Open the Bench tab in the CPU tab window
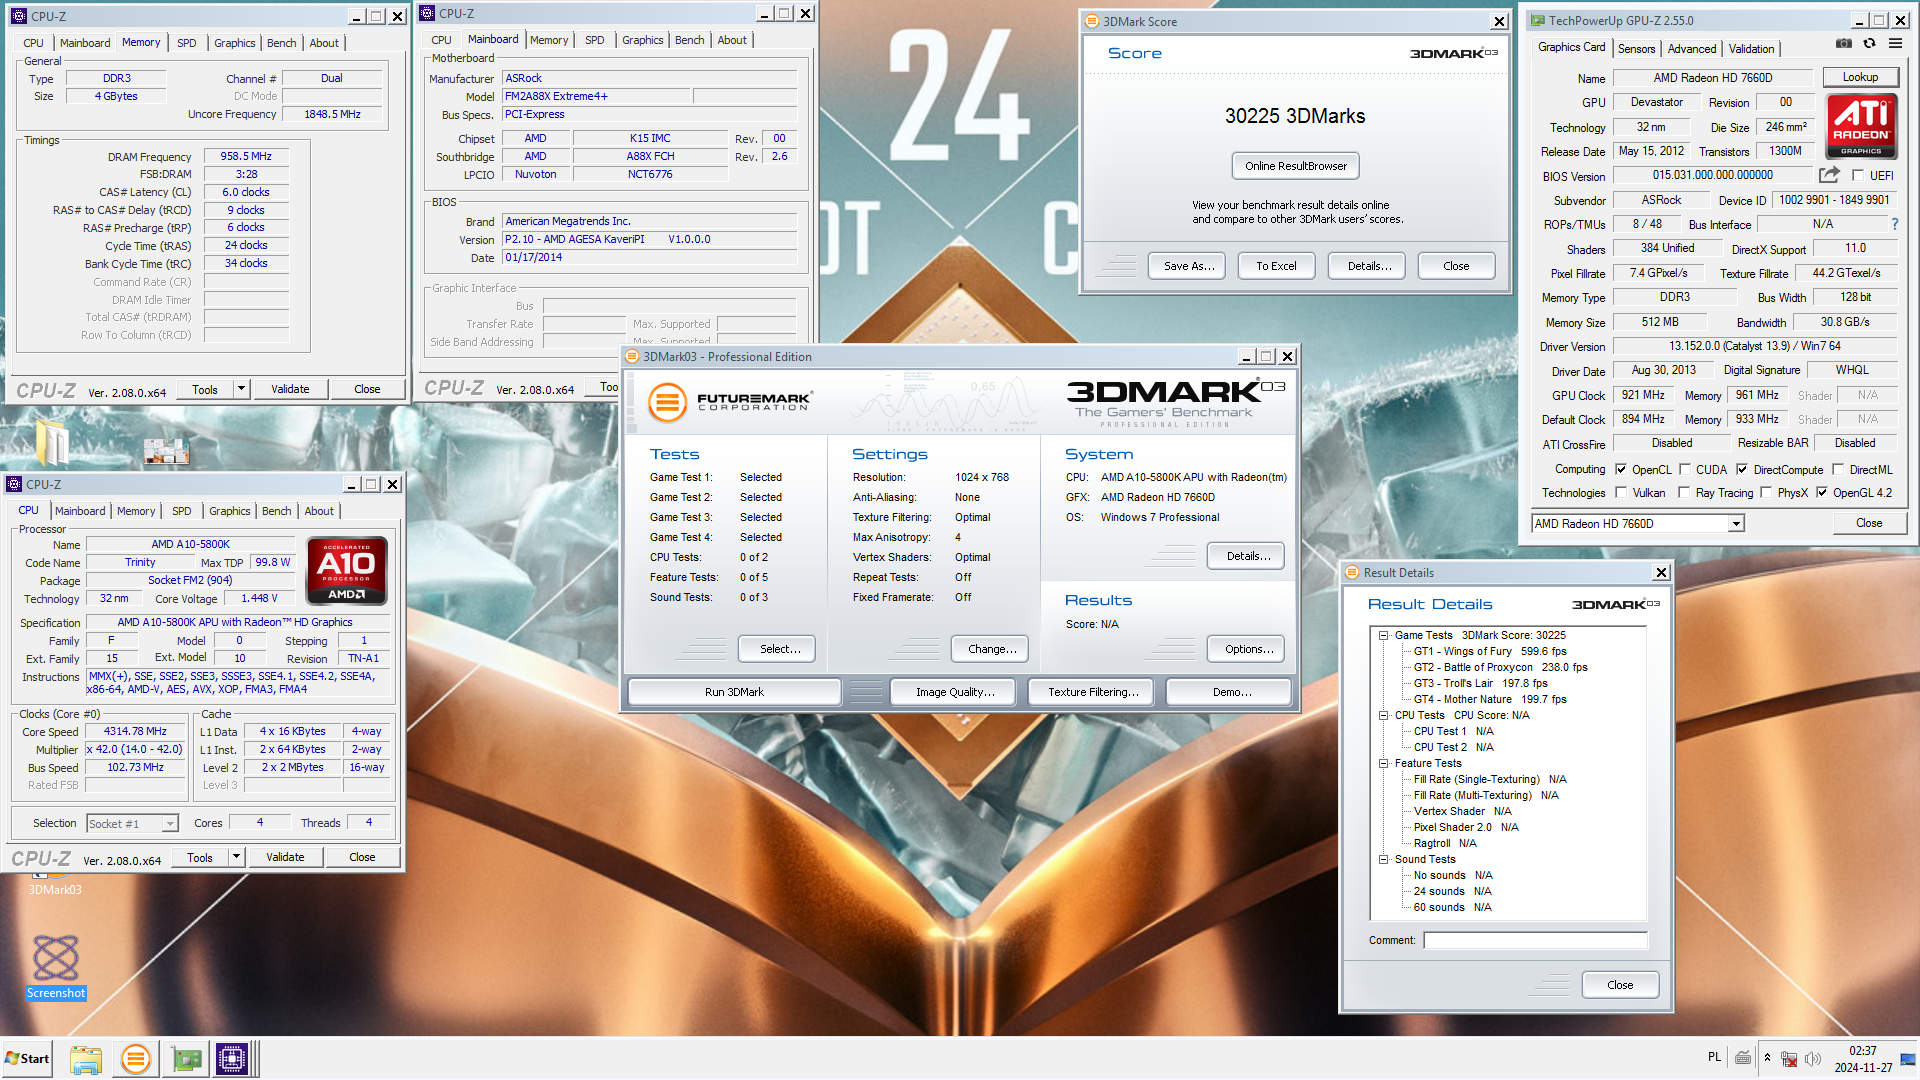 (277, 511)
